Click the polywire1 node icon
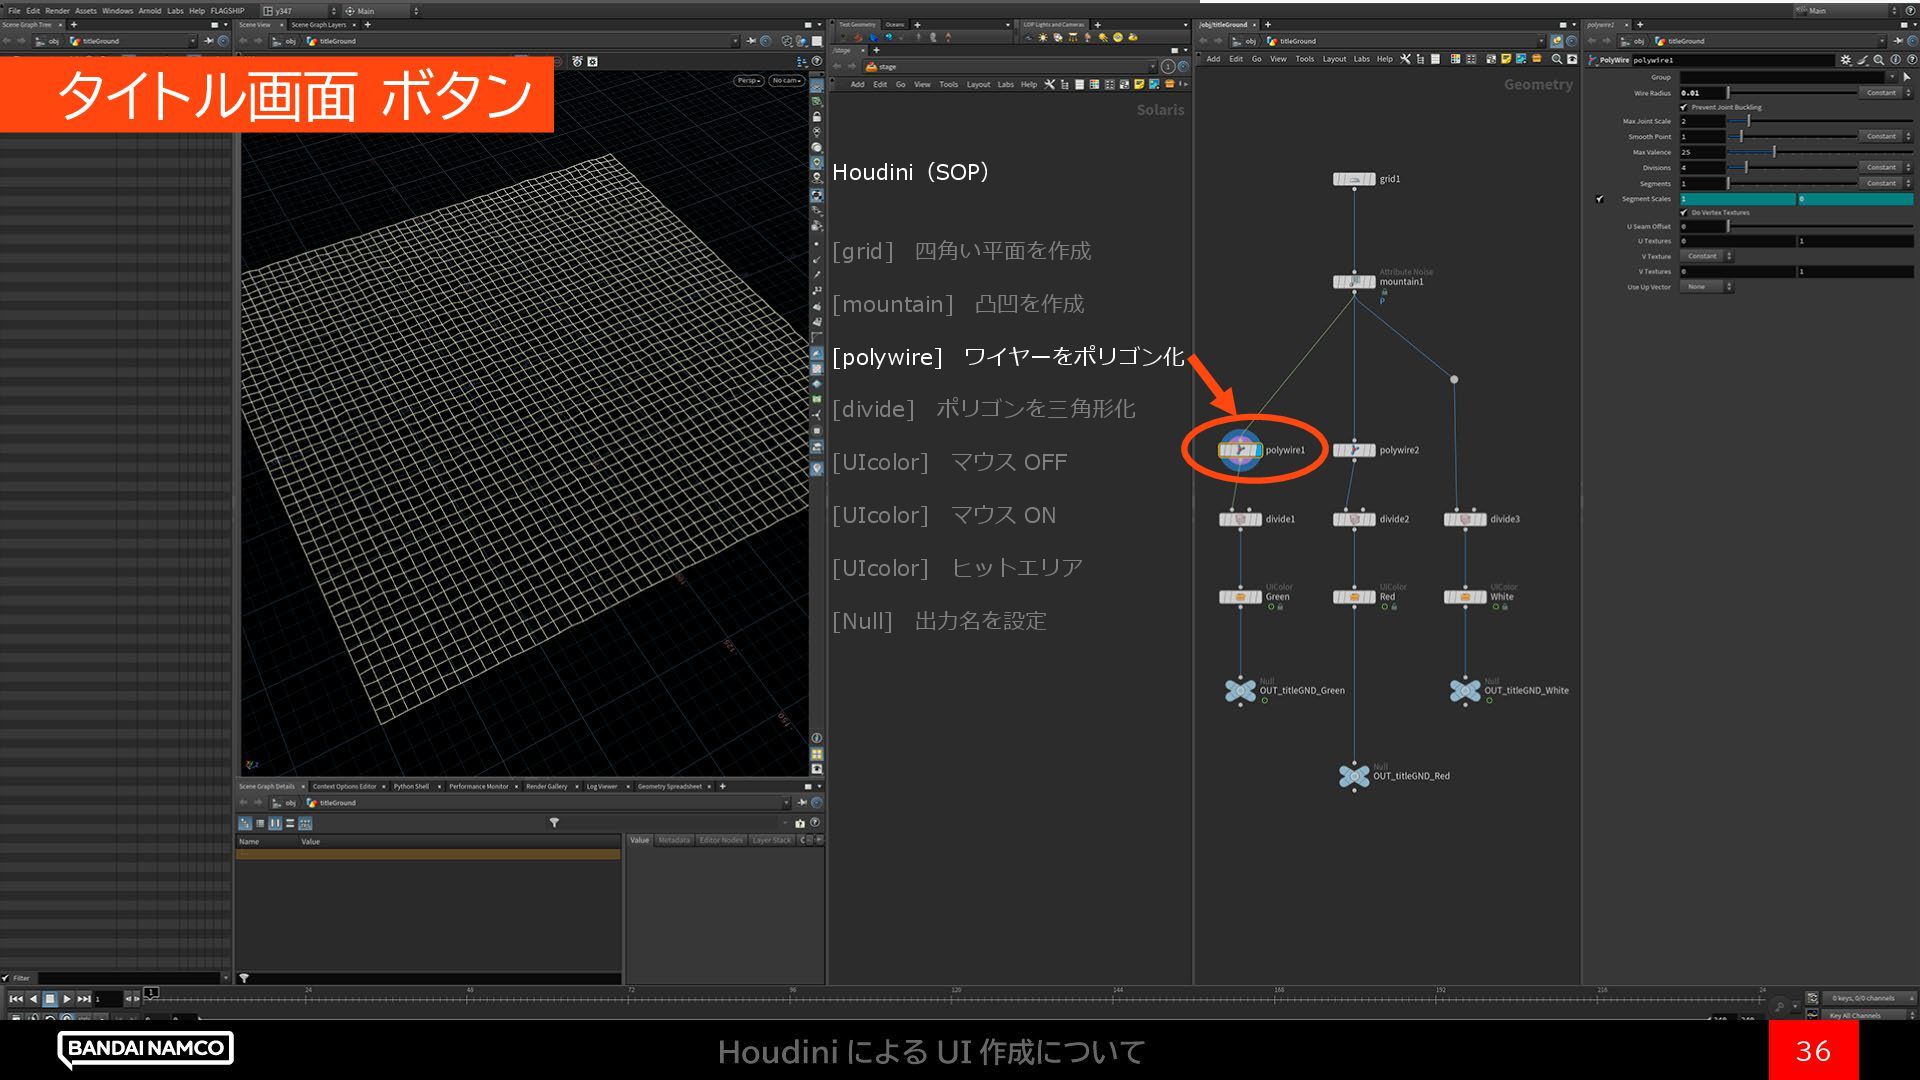Screen dimensions: 1920x1080 [x=1240, y=450]
